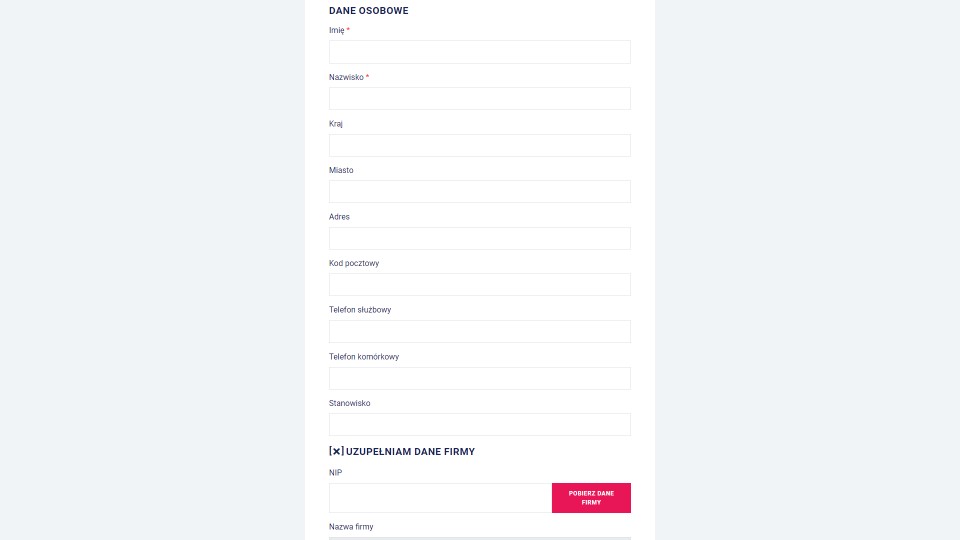Click the Kod pocztowy input box
This screenshot has height=540, width=960.
pos(479,285)
